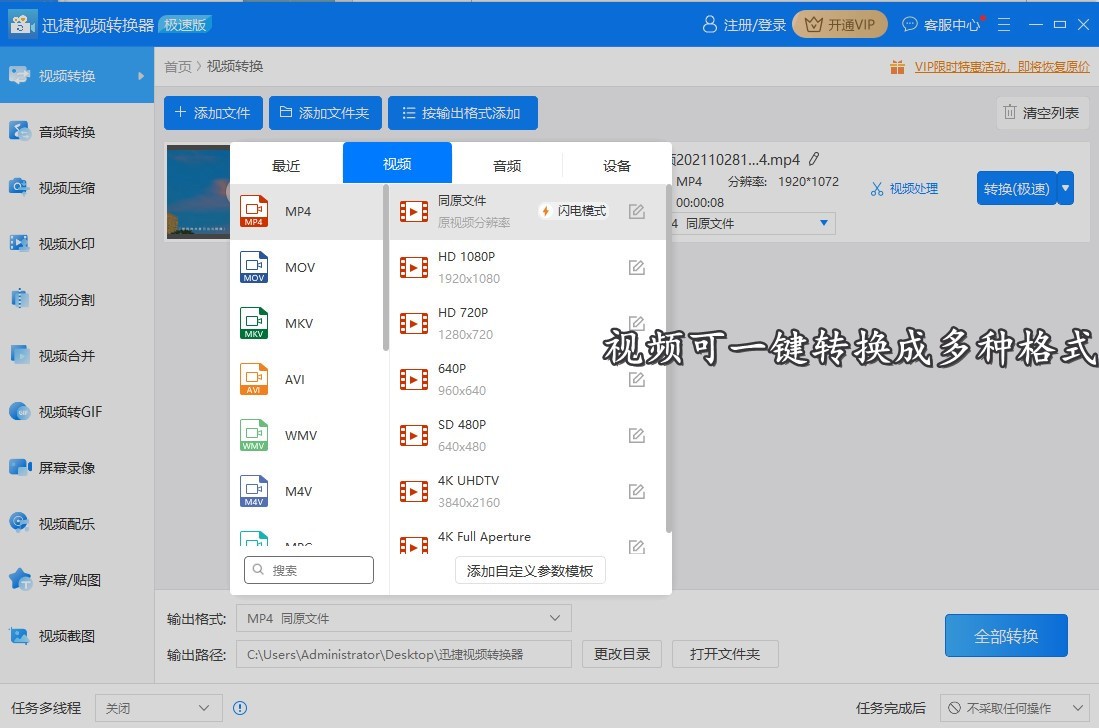The height and width of the screenshot is (728, 1099).
Task: Switch to the 设备 tab
Action: point(617,165)
